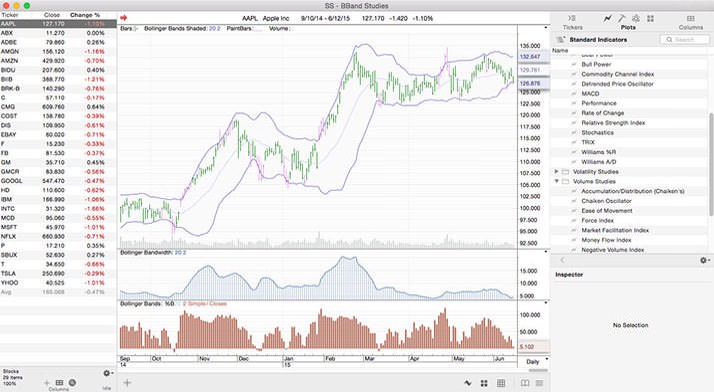Viewport: 714px width, 392px height.
Task: Click the indicator Search field
Action: point(684,40)
